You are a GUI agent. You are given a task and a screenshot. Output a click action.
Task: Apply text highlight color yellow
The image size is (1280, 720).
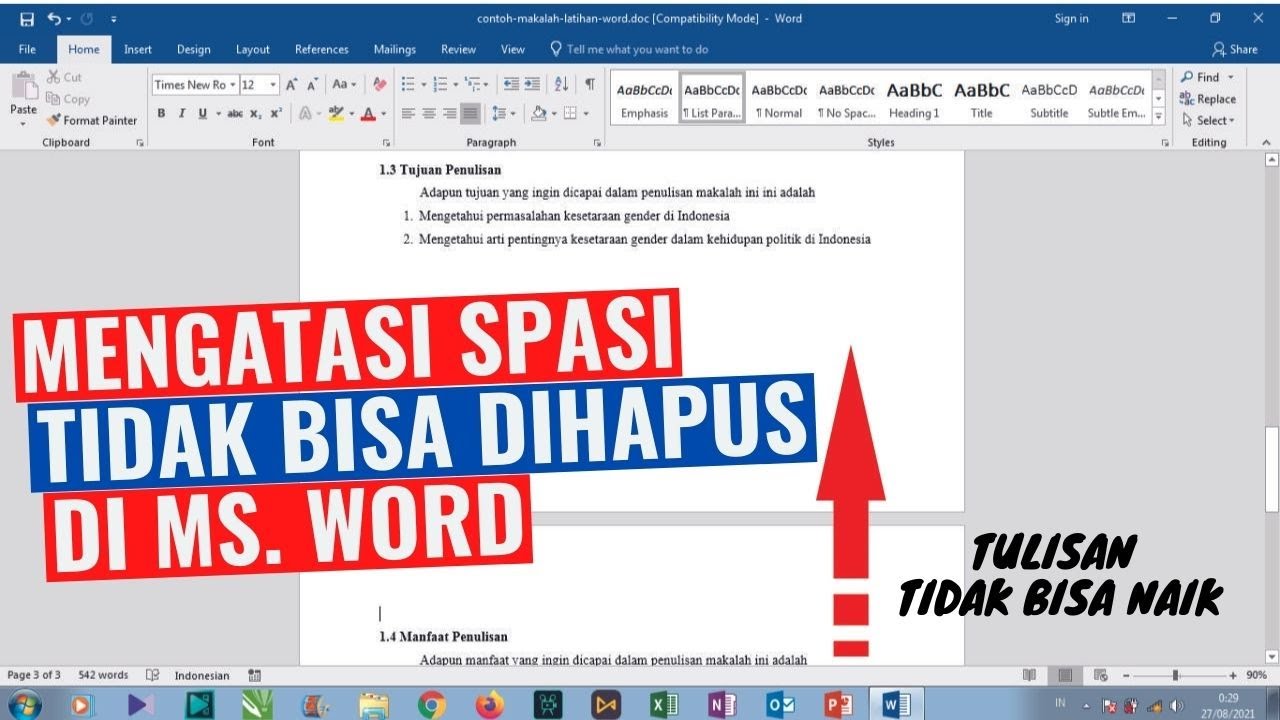[x=336, y=114]
